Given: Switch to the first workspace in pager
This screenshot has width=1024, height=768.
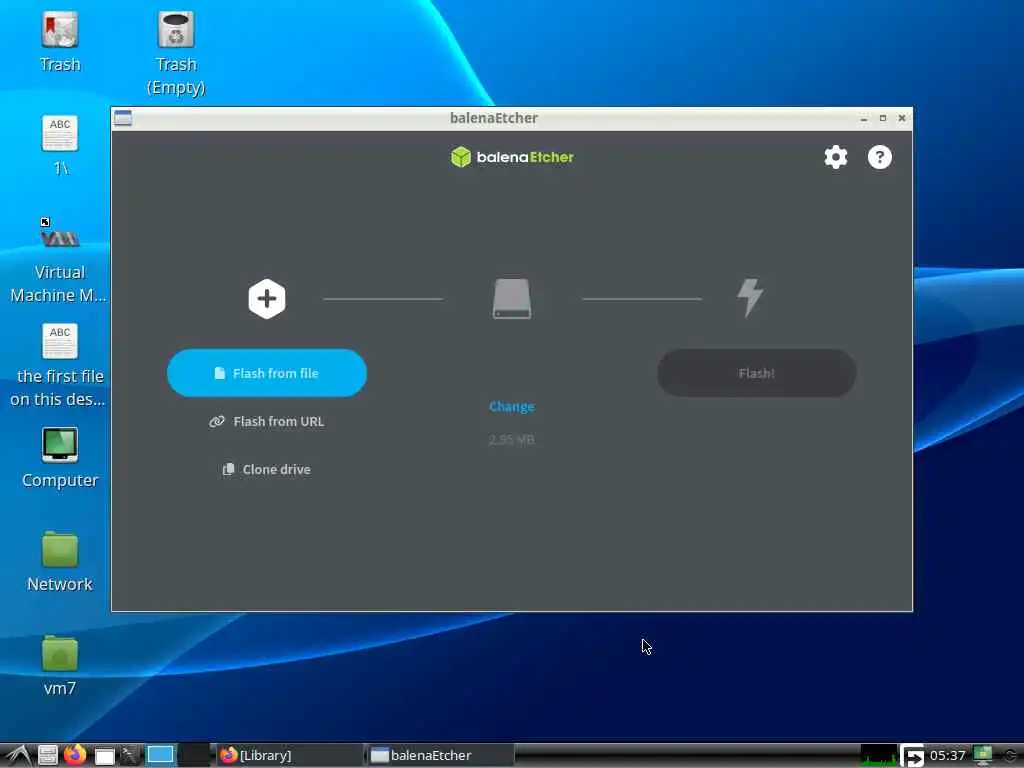Looking at the screenshot, I should point(160,755).
